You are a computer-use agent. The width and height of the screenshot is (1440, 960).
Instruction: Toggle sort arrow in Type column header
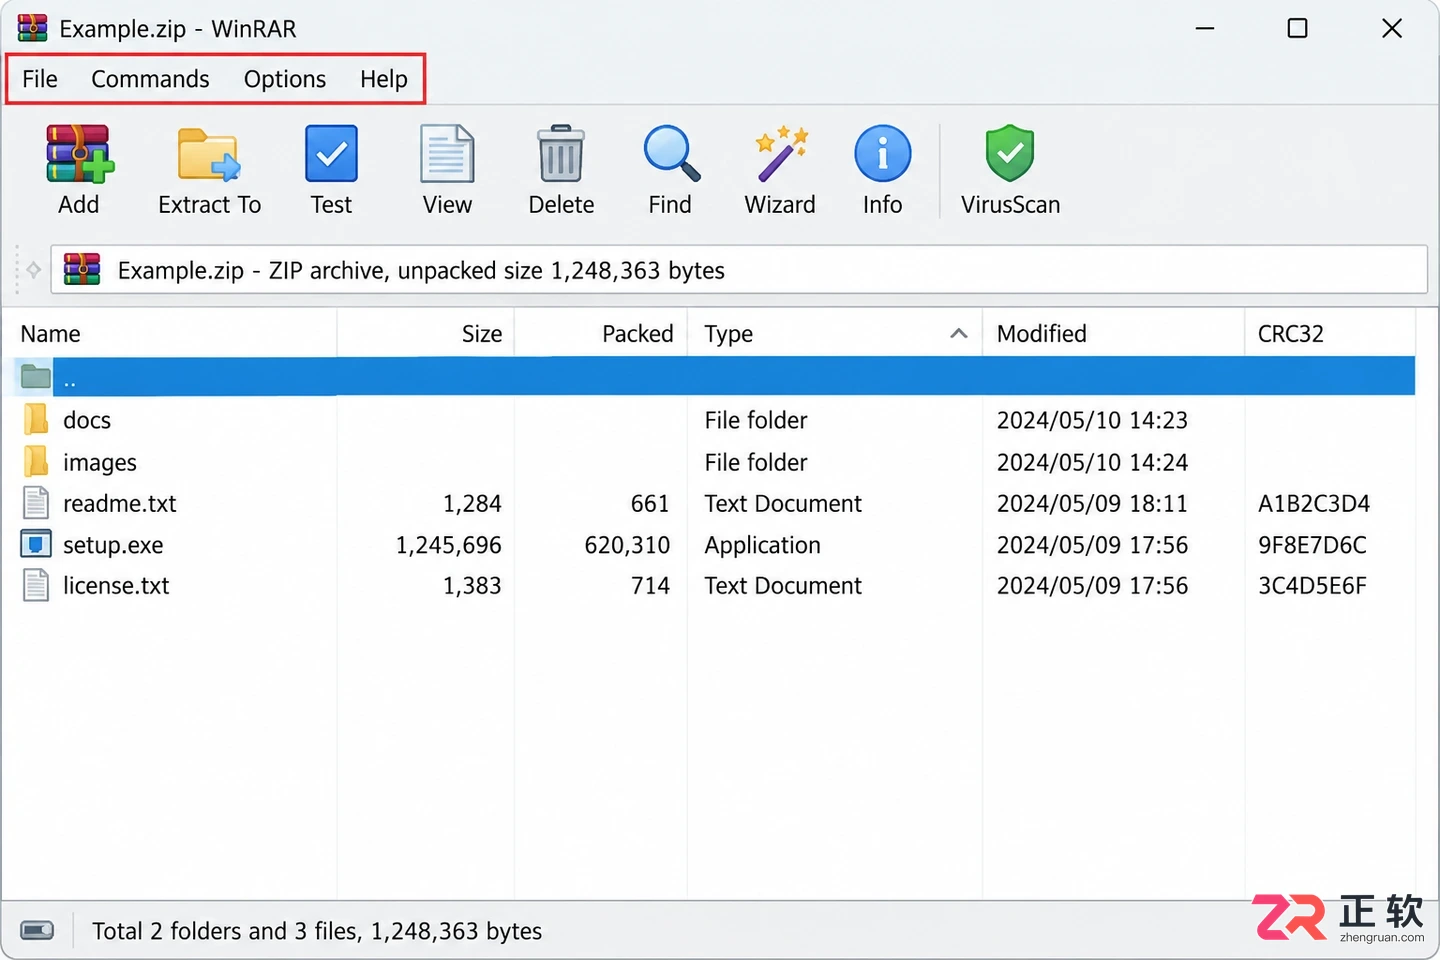[x=958, y=333]
